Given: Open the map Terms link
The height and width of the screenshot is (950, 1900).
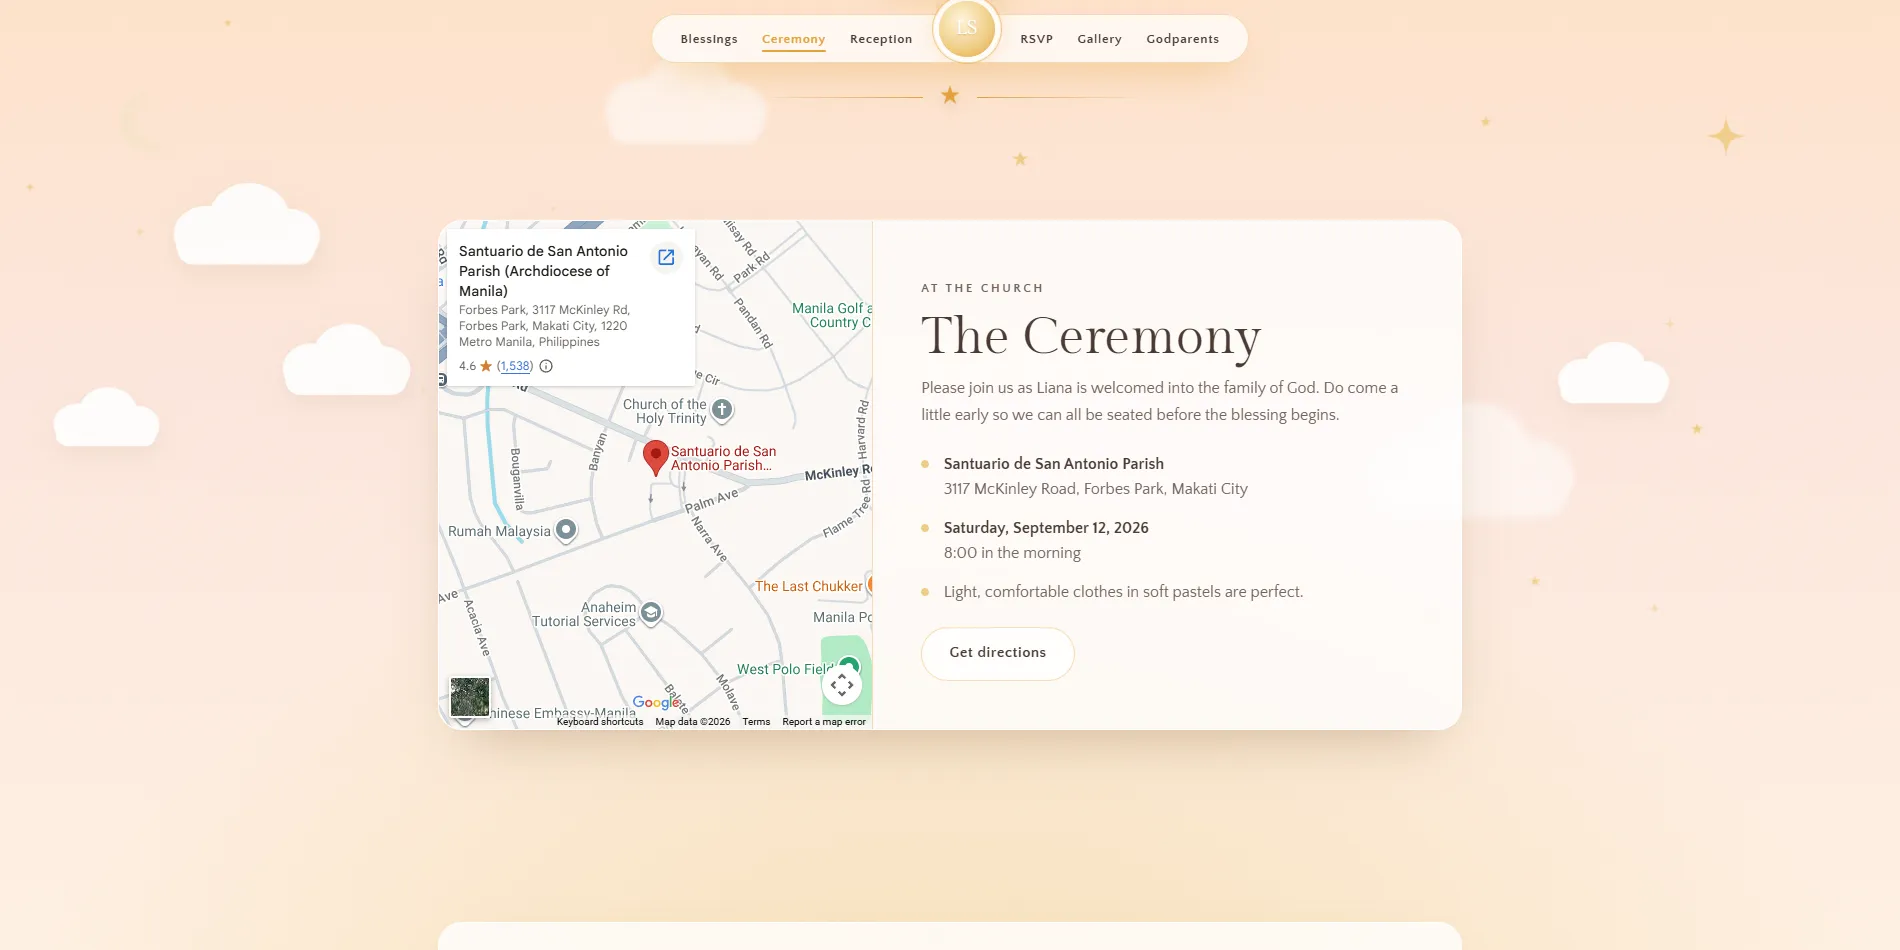Looking at the screenshot, I should point(756,722).
